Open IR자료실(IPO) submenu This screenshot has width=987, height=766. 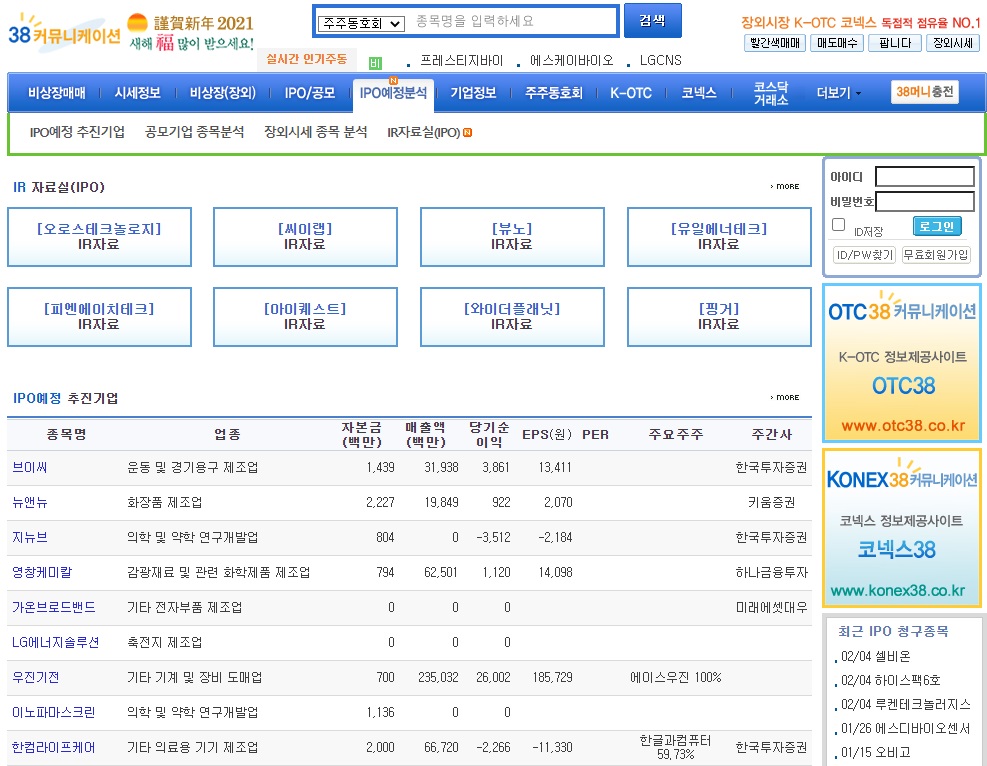424,132
